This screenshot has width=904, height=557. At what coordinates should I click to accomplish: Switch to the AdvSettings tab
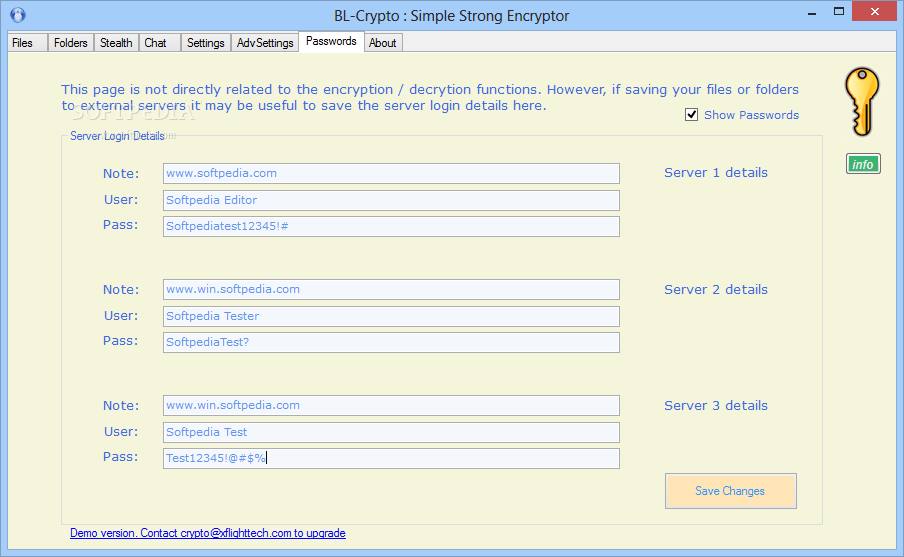coord(265,43)
